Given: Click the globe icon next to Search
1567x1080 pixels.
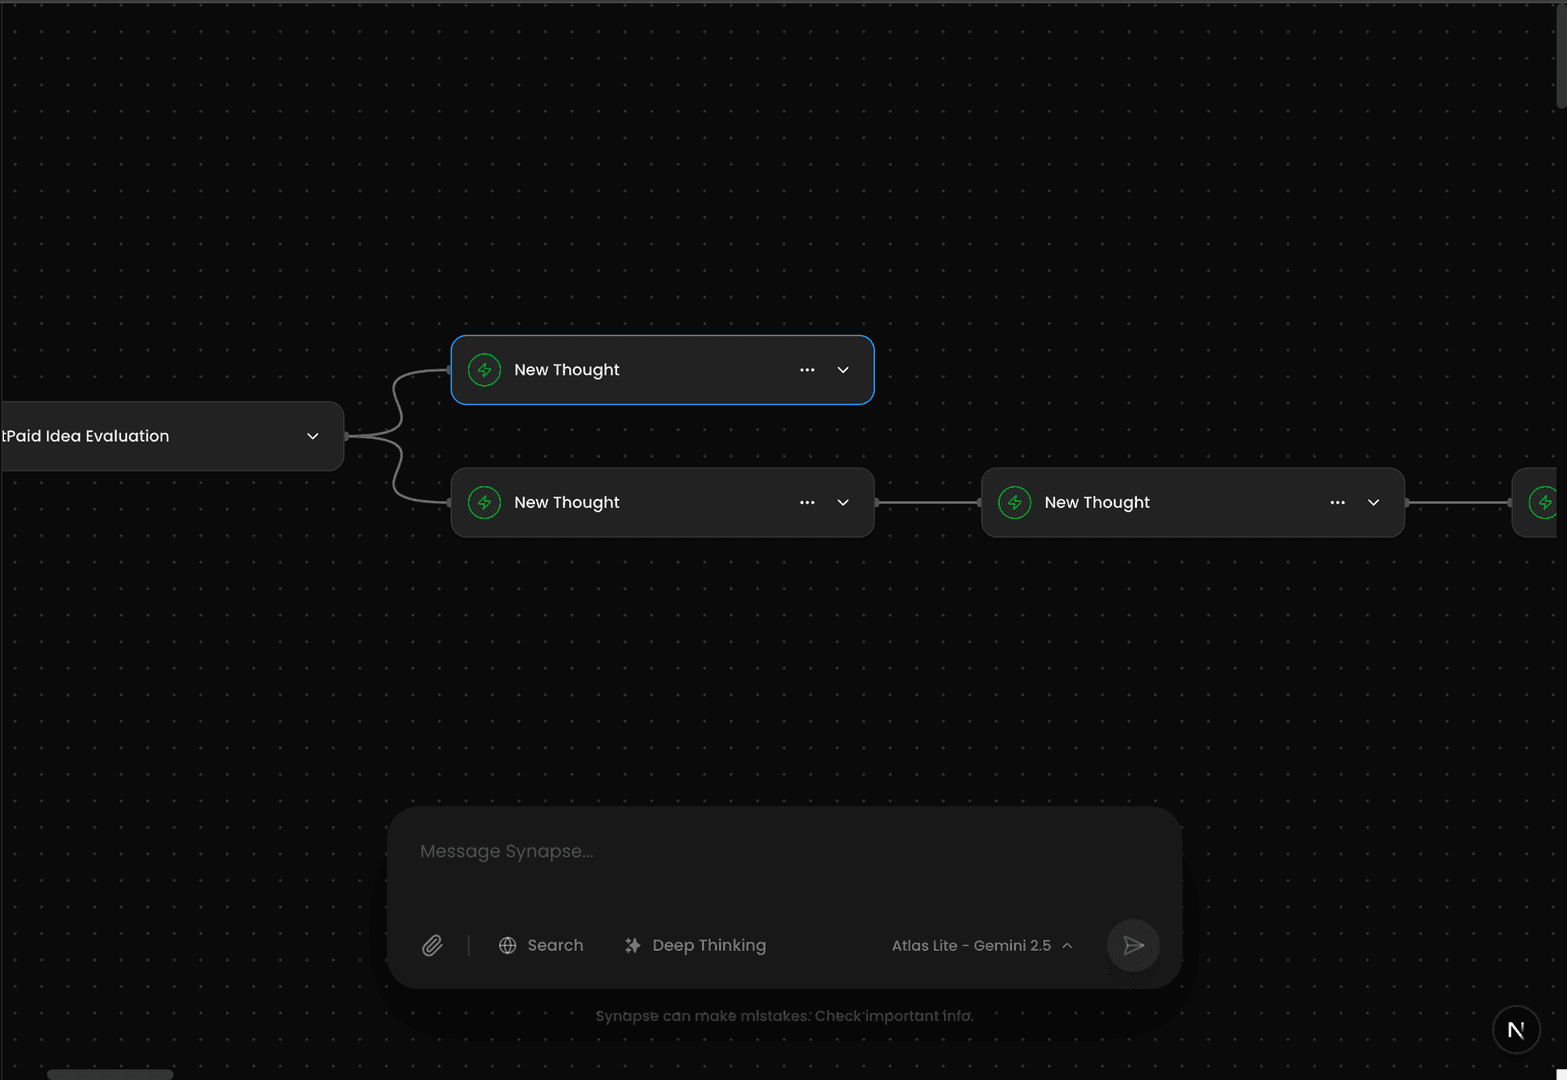Looking at the screenshot, I should point(508,945).
